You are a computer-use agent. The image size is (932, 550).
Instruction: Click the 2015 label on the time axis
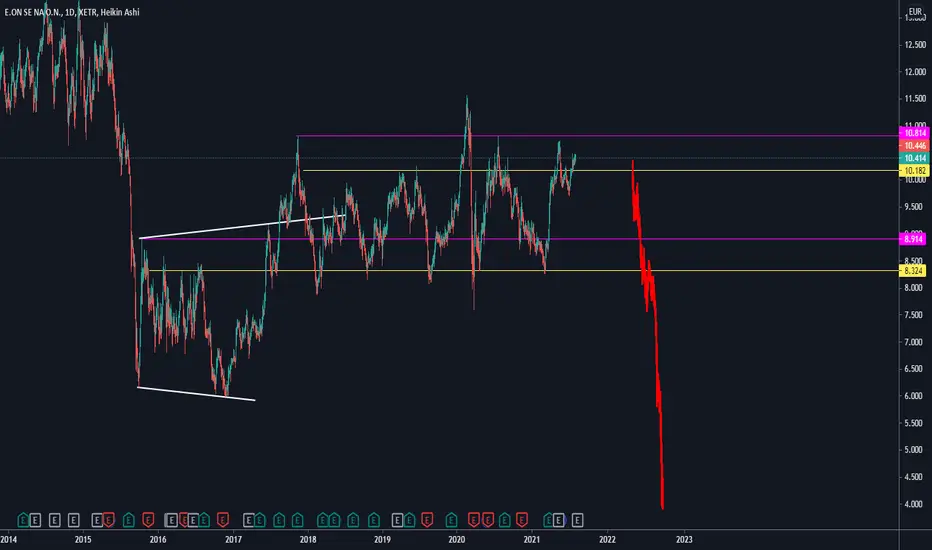83,540
